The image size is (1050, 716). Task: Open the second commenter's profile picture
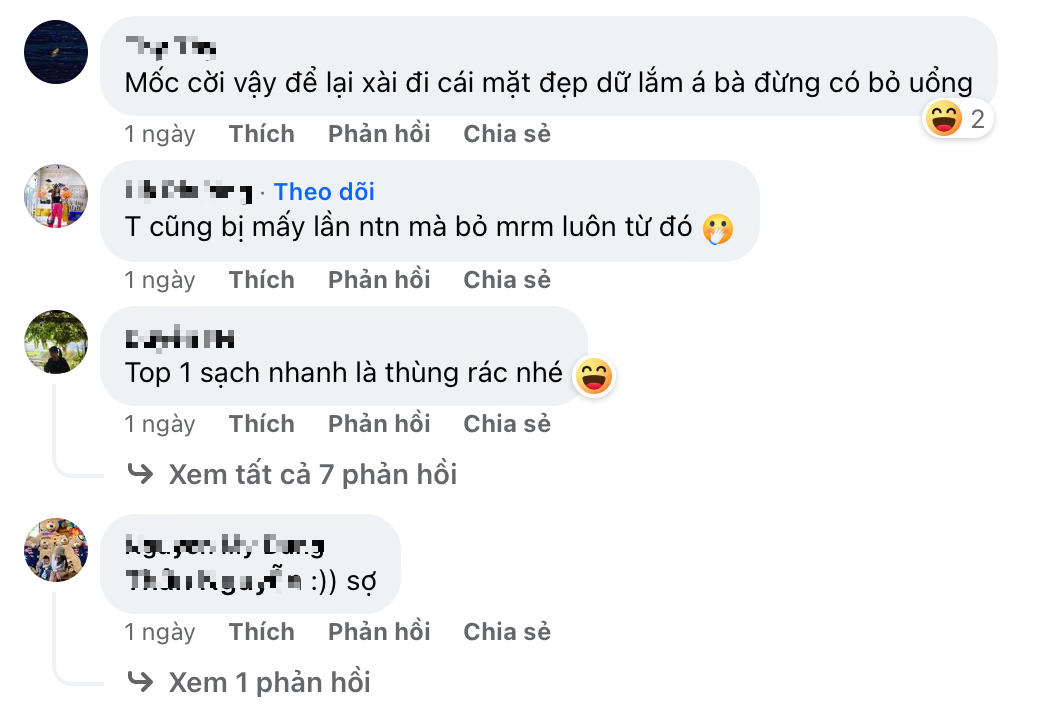(56, 195)
